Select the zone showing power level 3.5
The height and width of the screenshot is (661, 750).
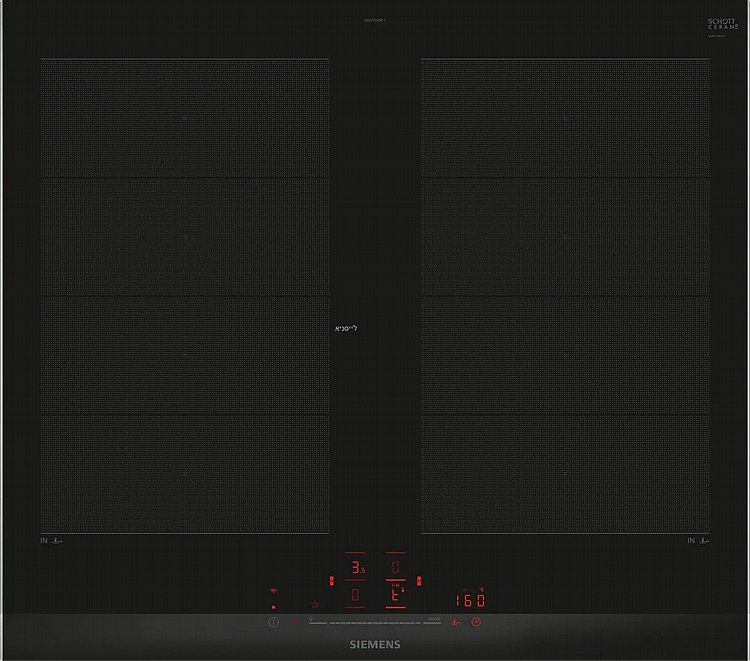click(355, 567)
